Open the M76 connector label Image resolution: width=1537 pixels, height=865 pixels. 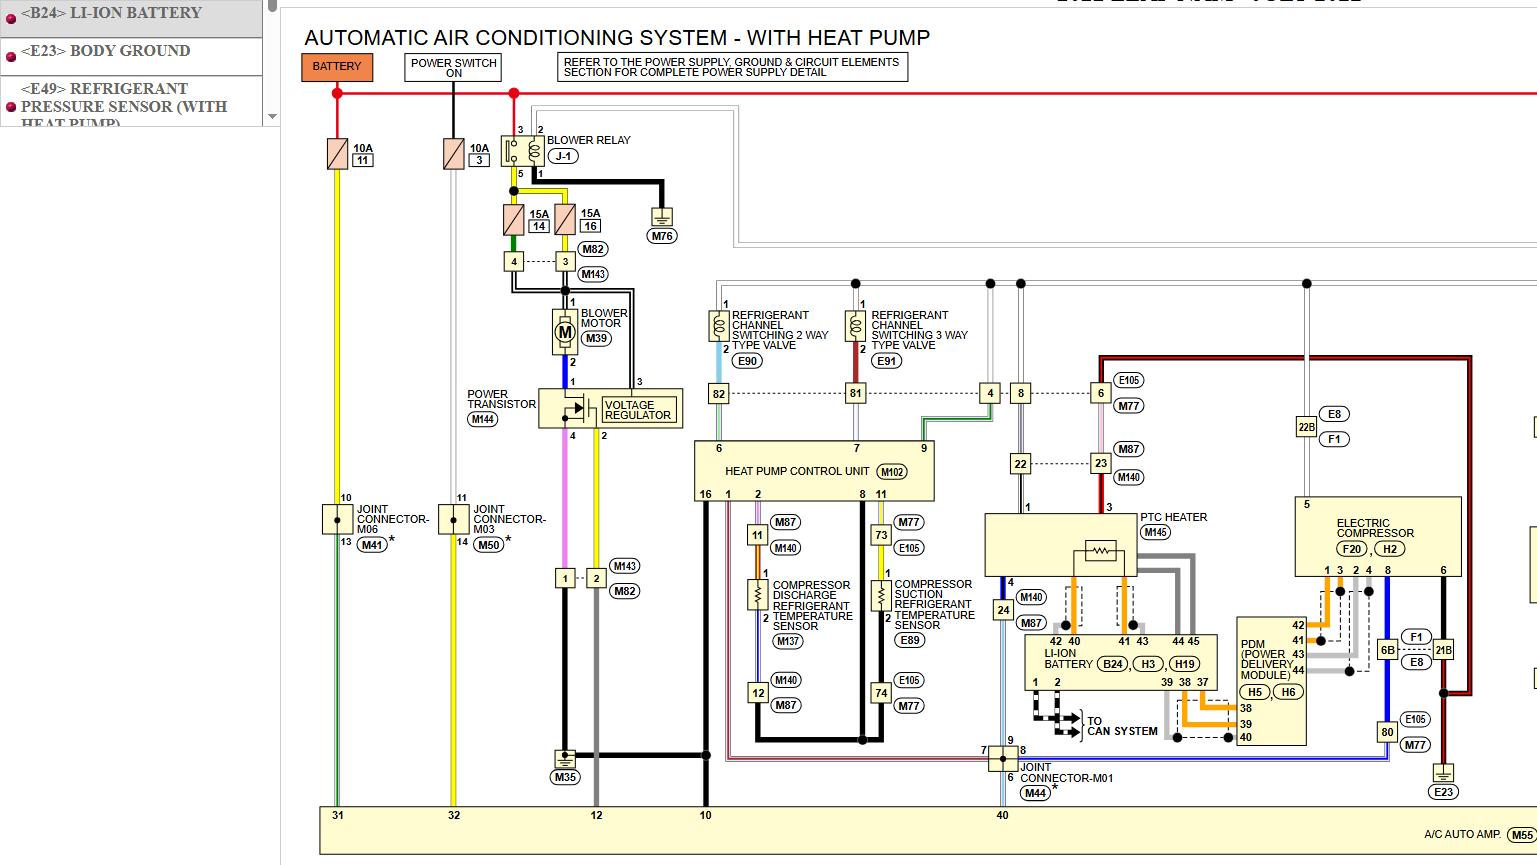662,236
